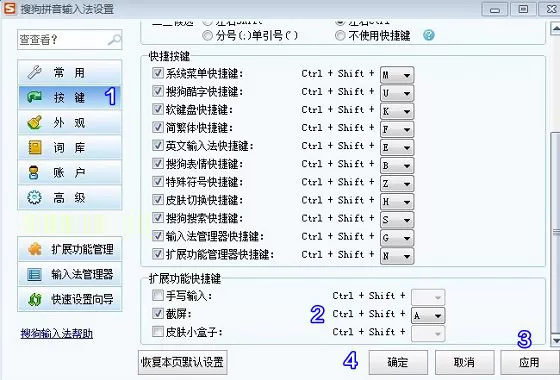The image size is (560, 380).
Task: Open the 简繁体快捷键 key dropdown (F)
Action: click(397, 129)
